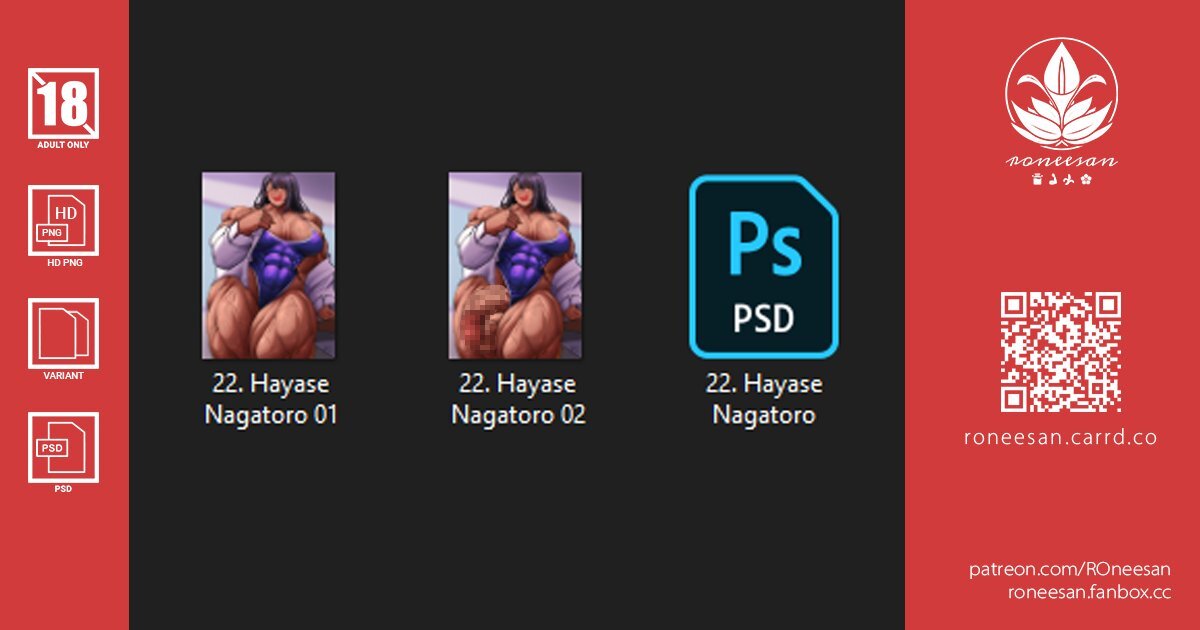Click the QR code image

pos(1061,352)
